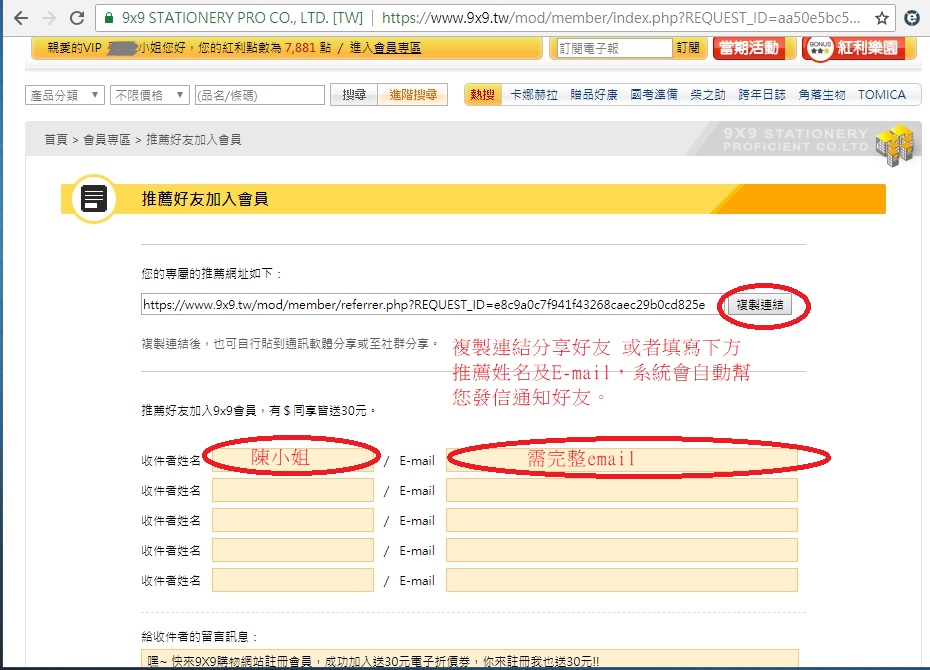Screen dimensions: 930x670
Task: Click the 品名/條碼 search field
Action: [260, 95]
